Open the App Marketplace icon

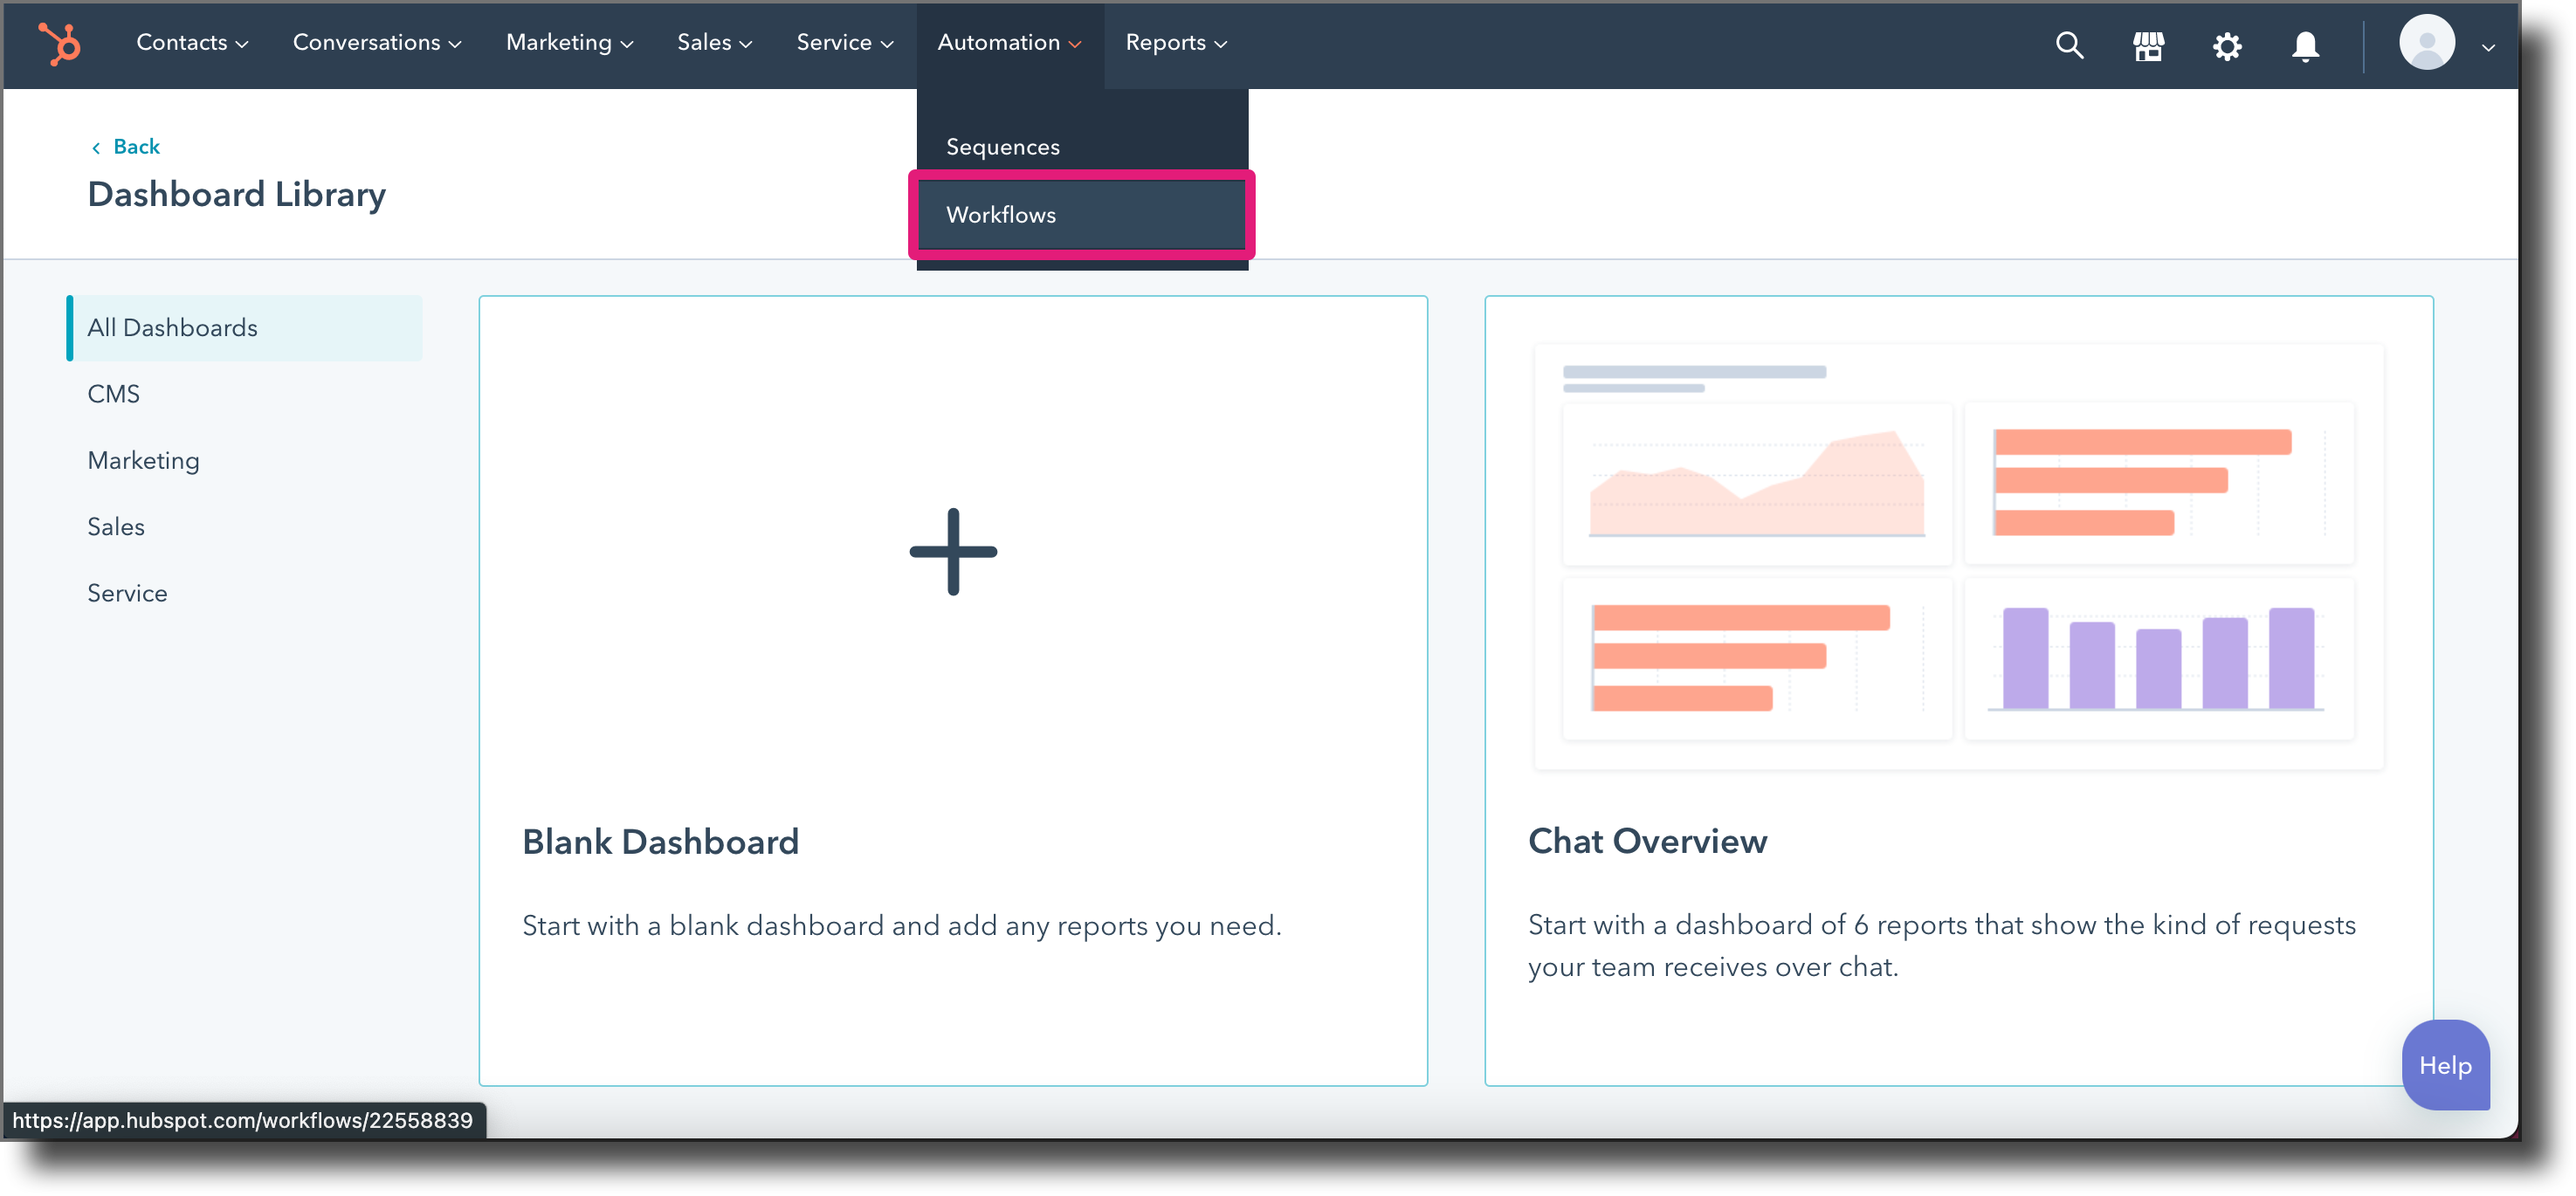tap(2148, 45)
